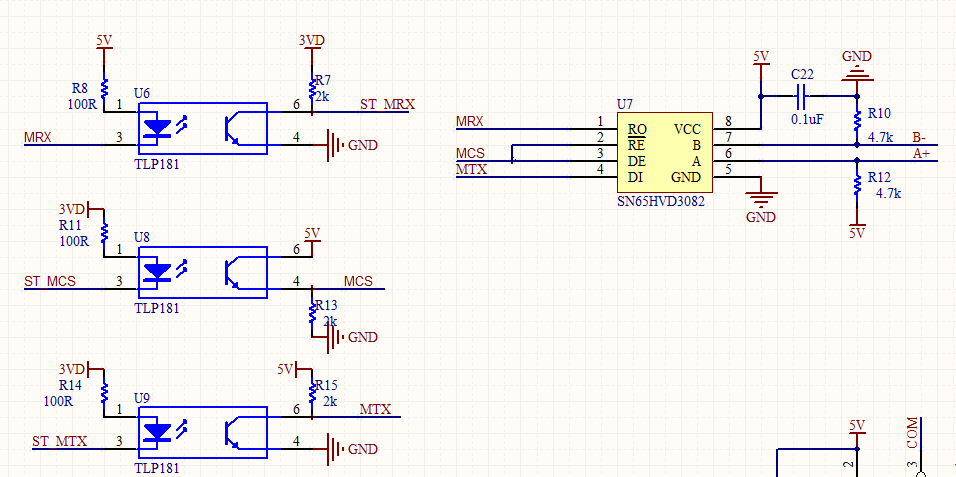Image resolution: width=956 pixels, height=477 pixels.
Task: Click the ST_MRX net label
Action: (x=387, y=104)
